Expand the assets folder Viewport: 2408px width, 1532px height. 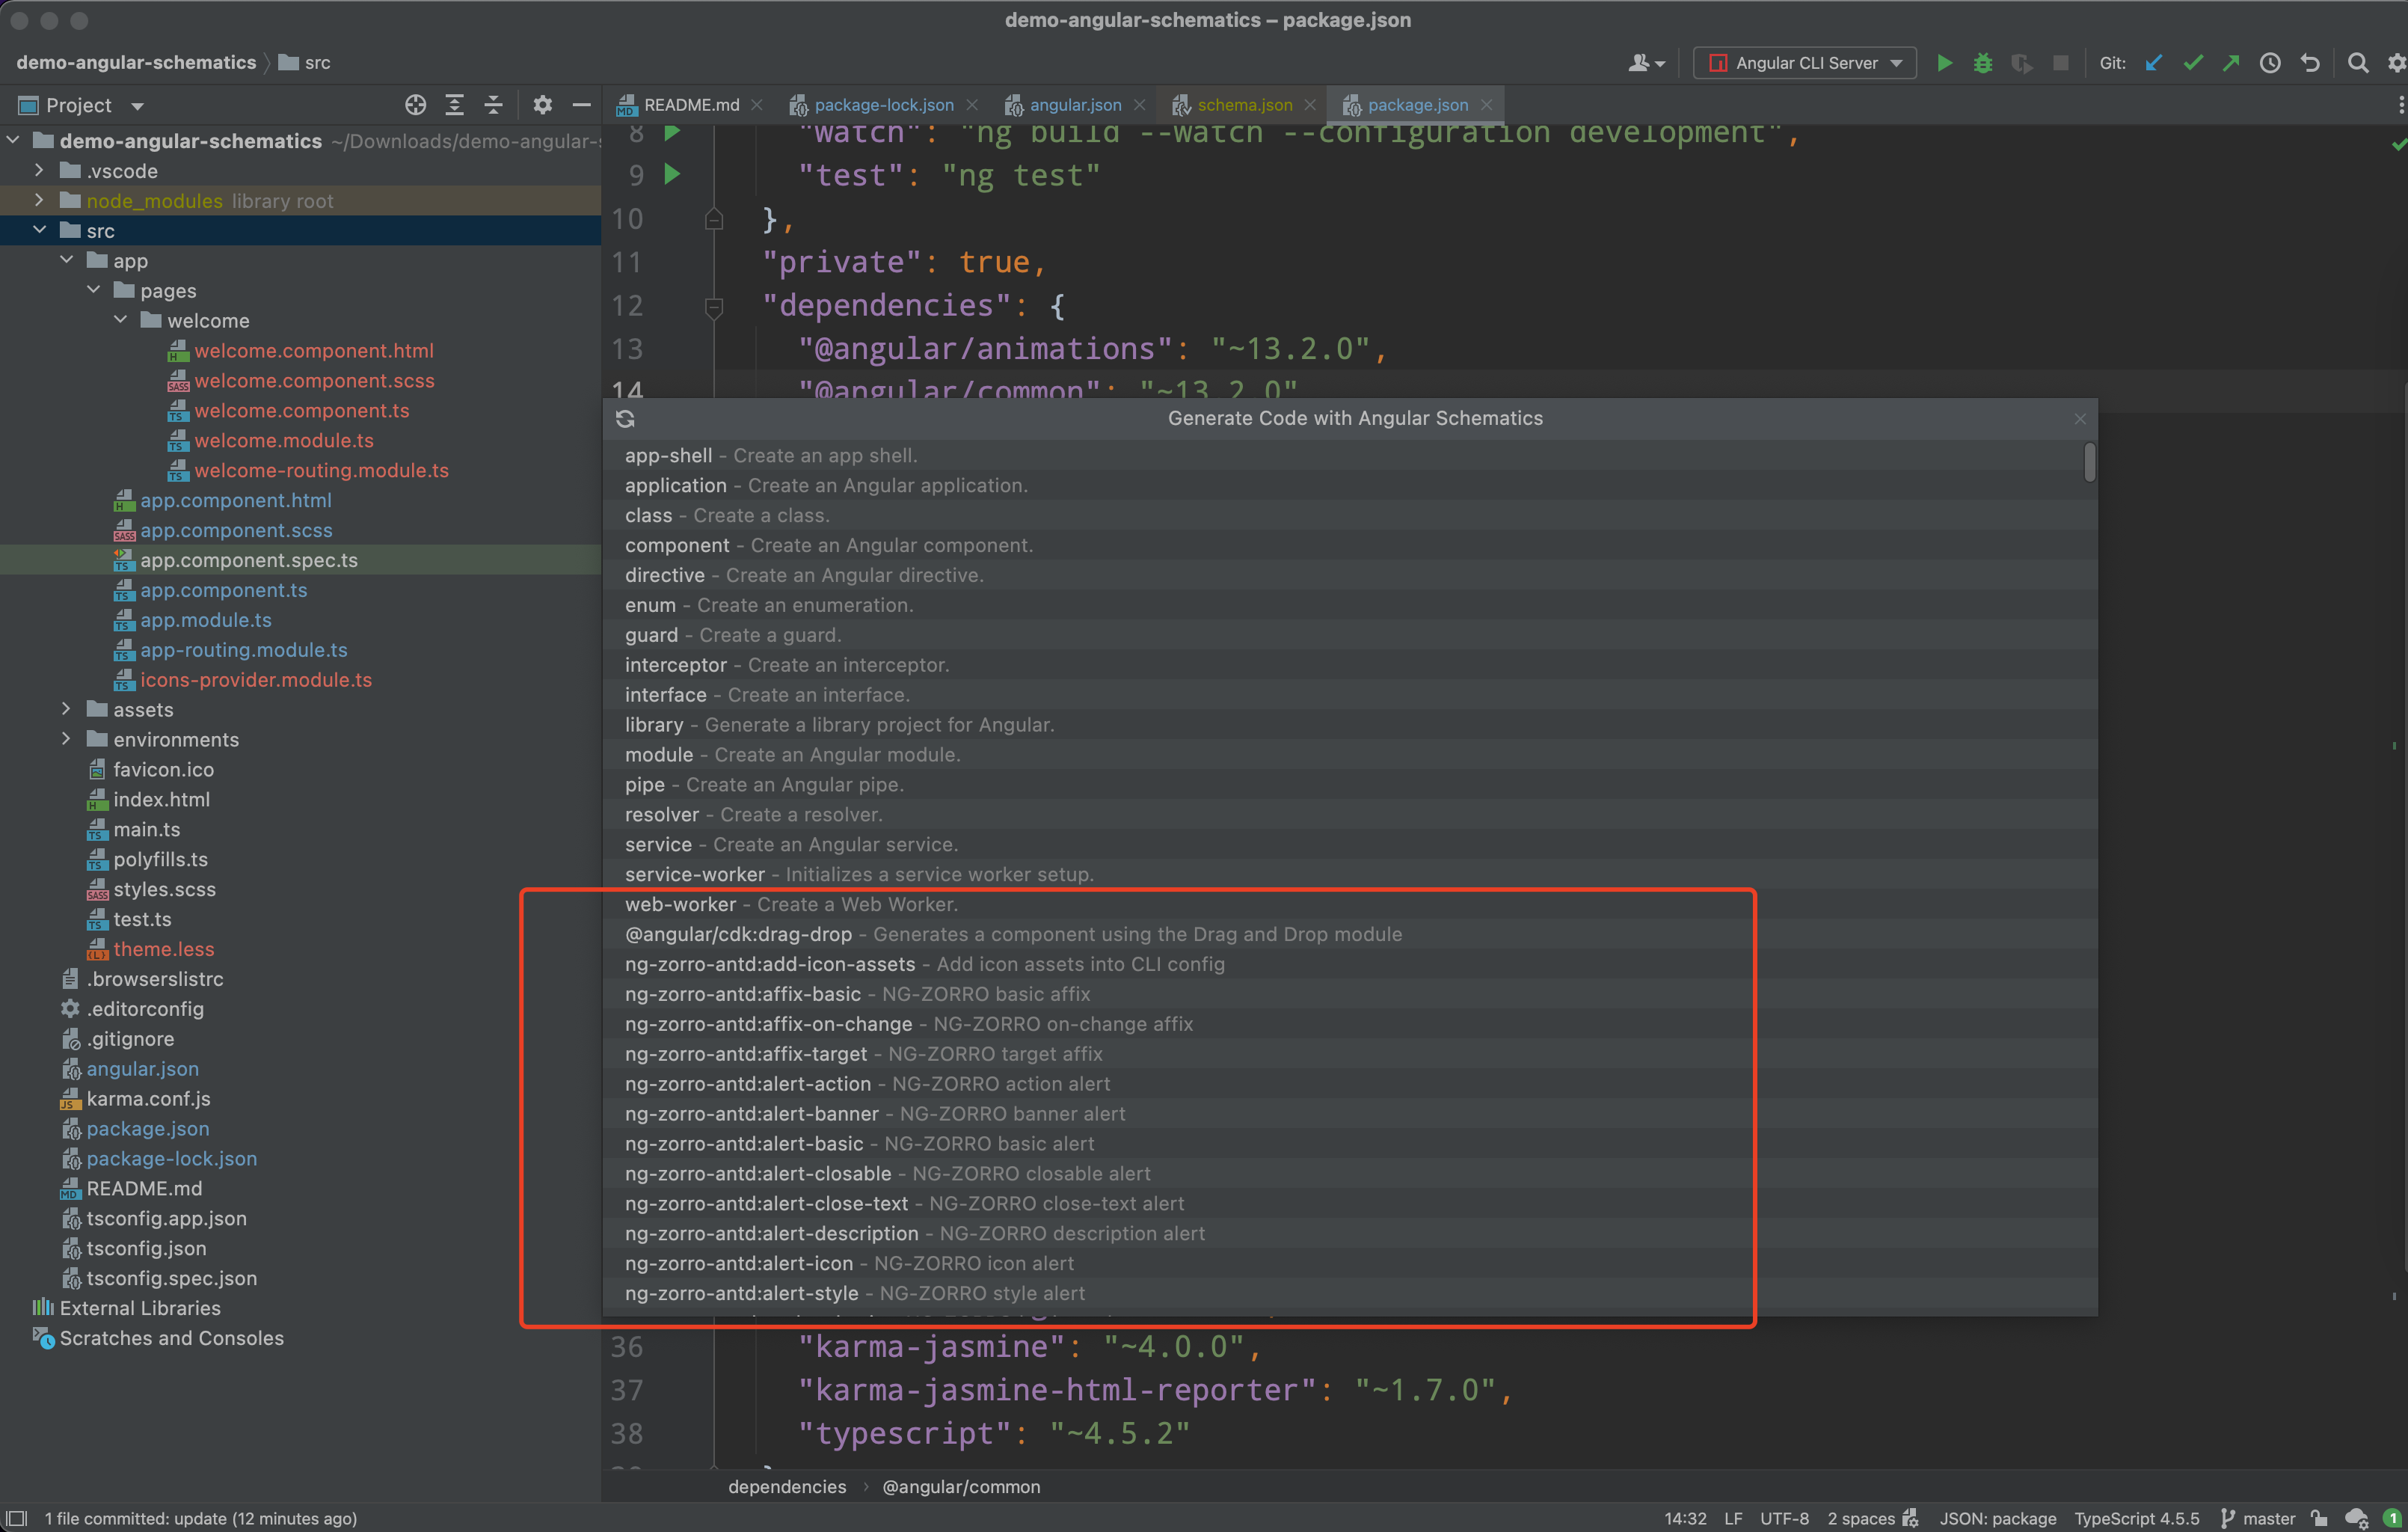pyautogui.click(x=66, y=709)
